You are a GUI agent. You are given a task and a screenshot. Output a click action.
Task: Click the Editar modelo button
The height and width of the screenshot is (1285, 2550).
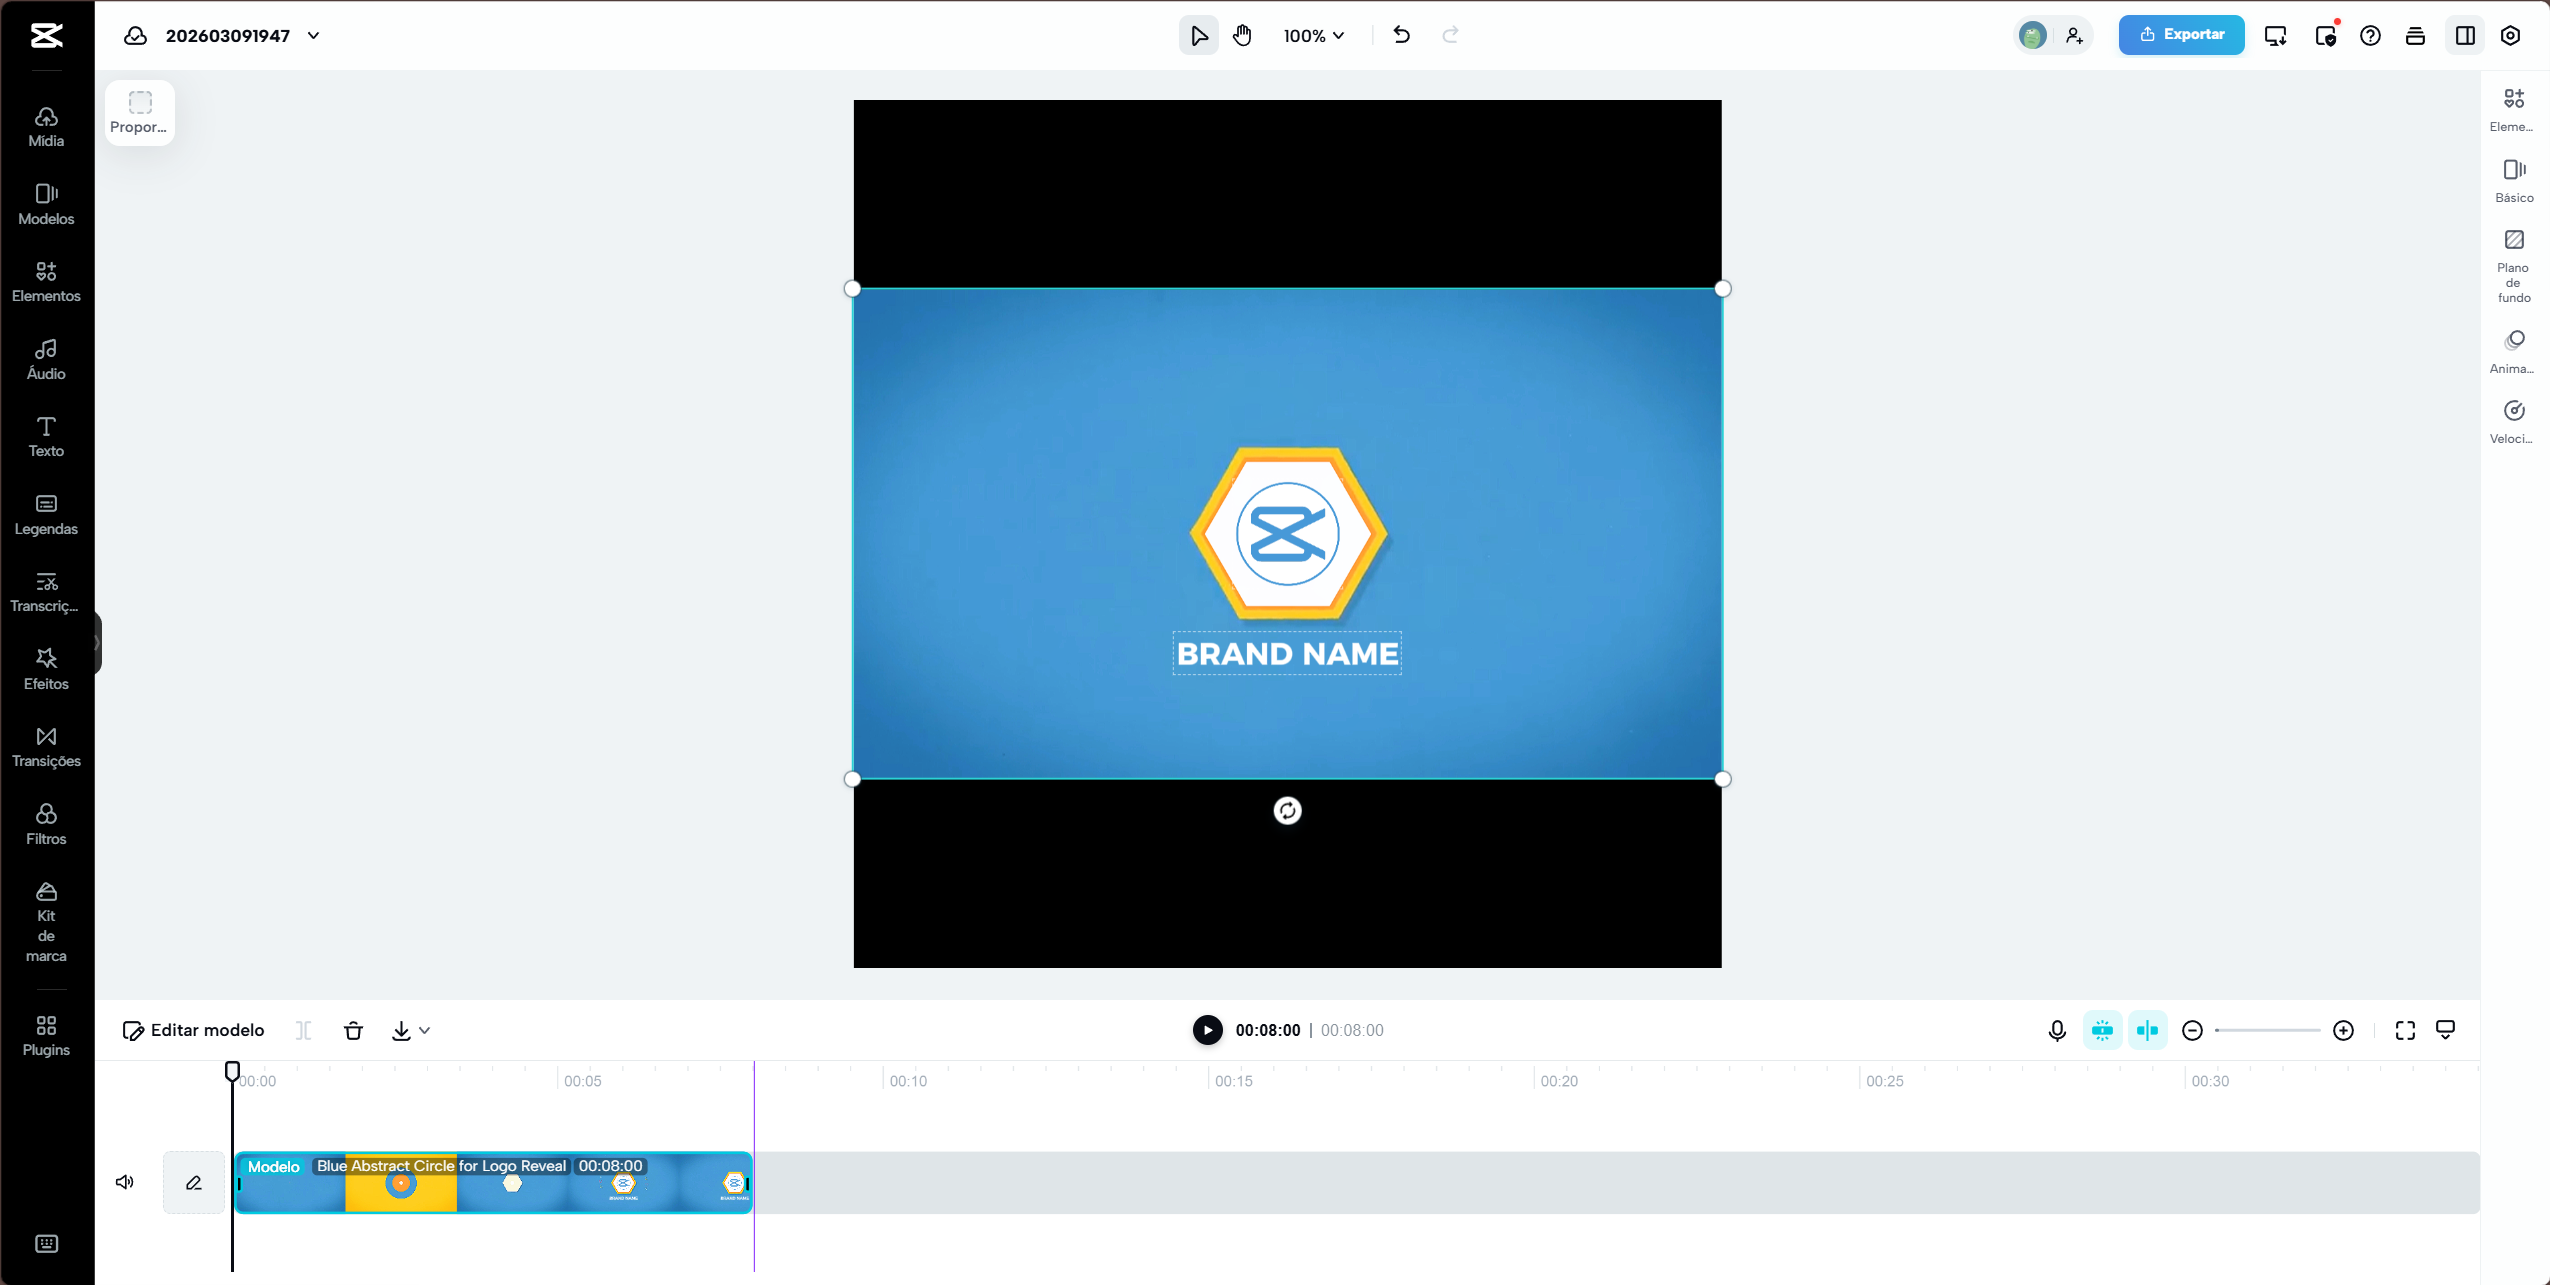point(193,1030)
